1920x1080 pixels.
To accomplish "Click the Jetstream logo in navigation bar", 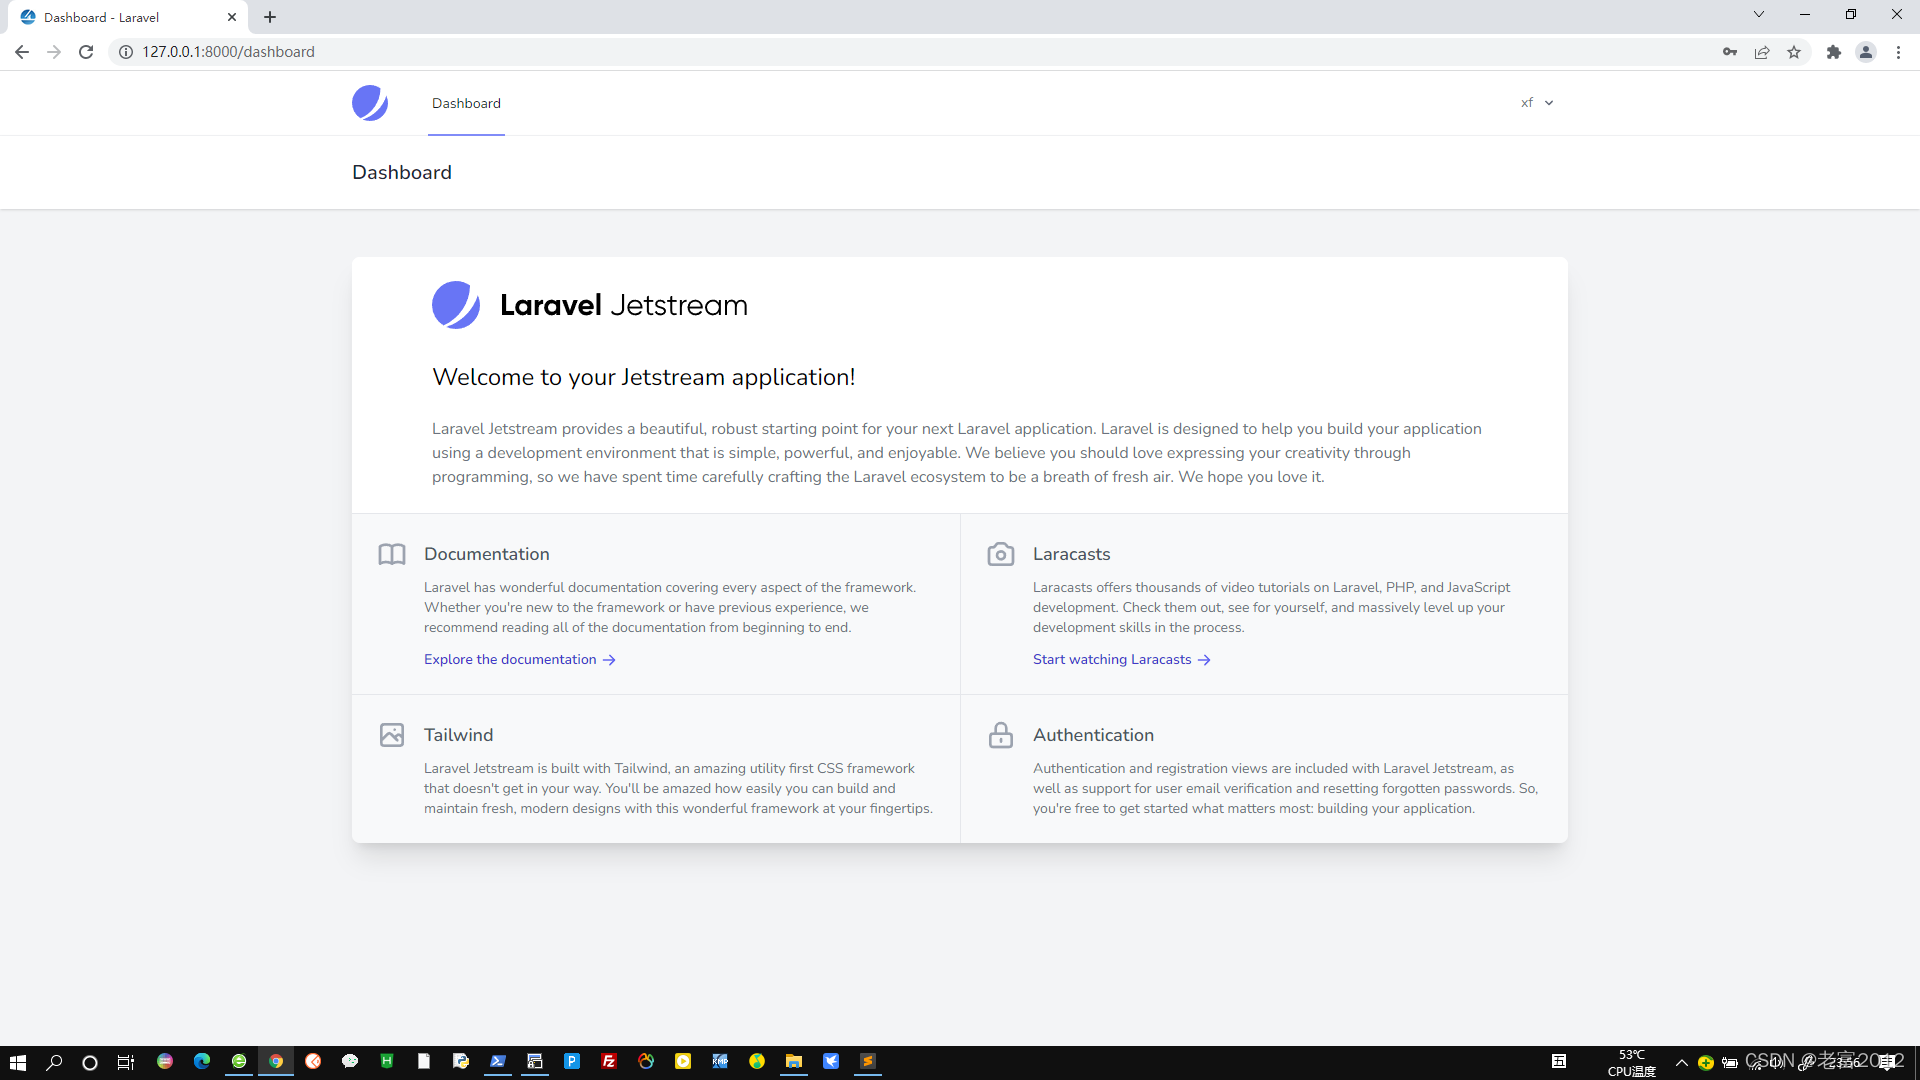I will 370,103.
